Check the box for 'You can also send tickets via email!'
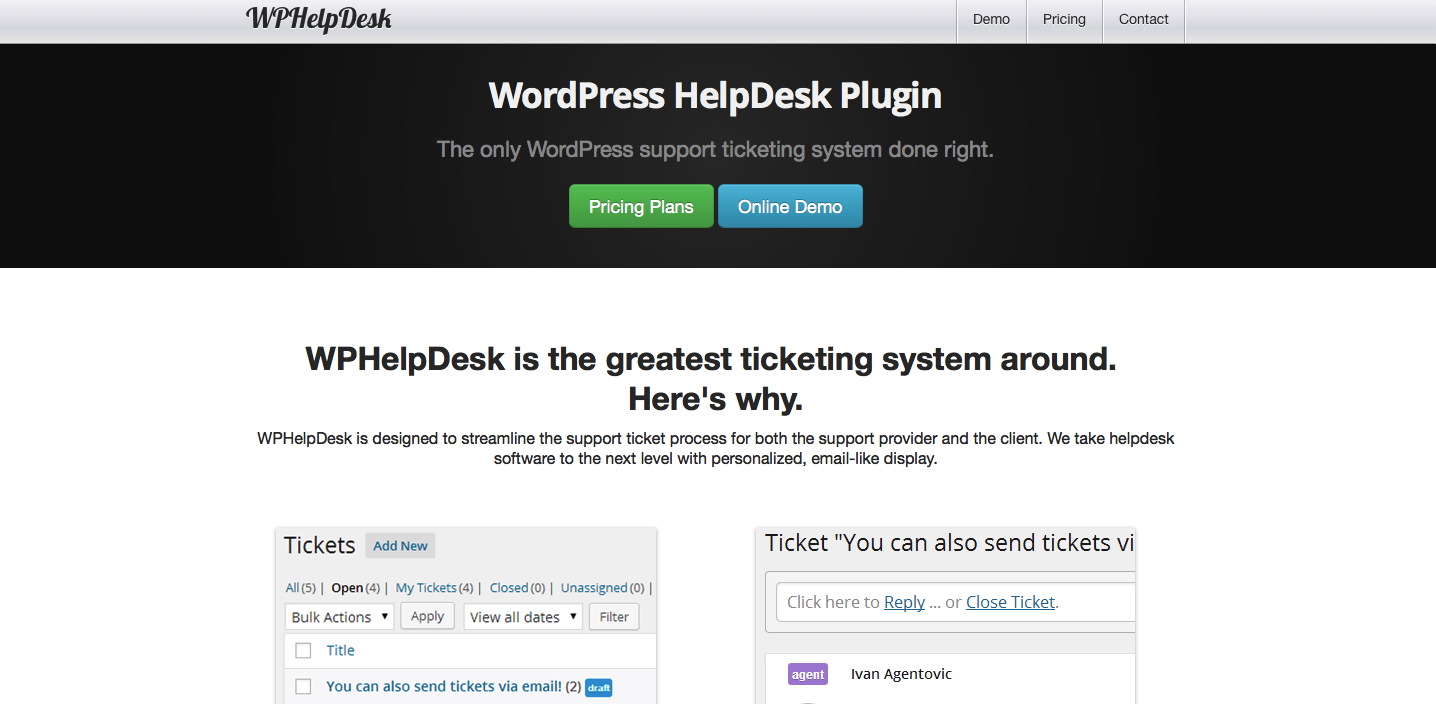This screenshot has height=704, width=1436. pyautogui.click(x=303, y=687)
